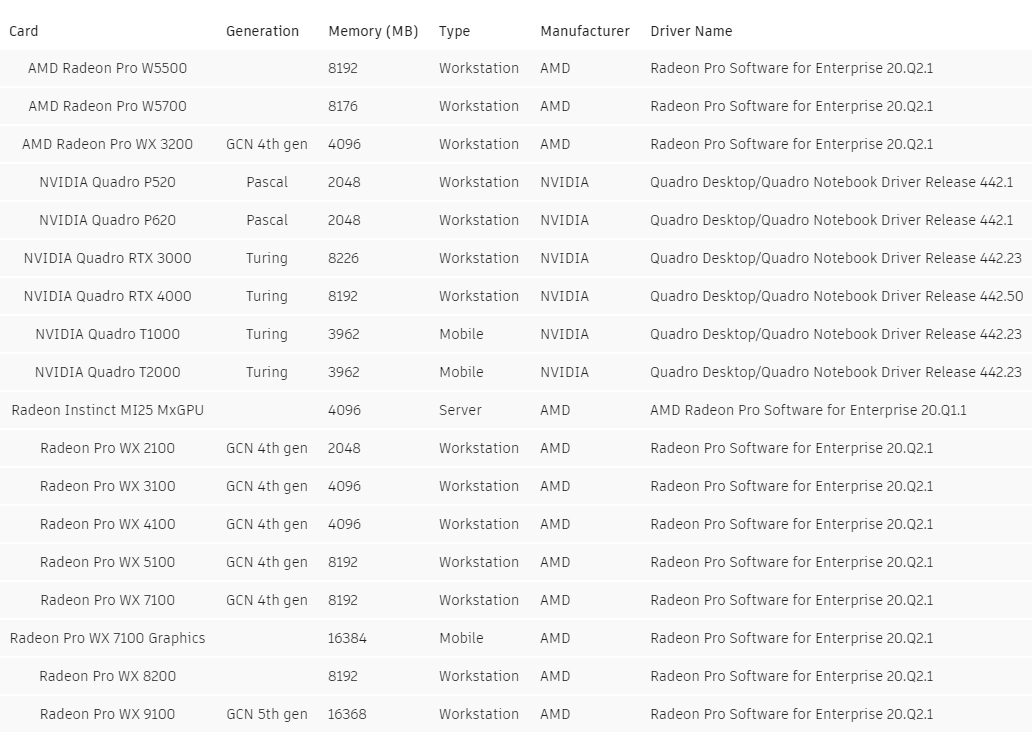
Task: Select the Radeon Pro WX 9100 card name
Action: tap(107, 714)
